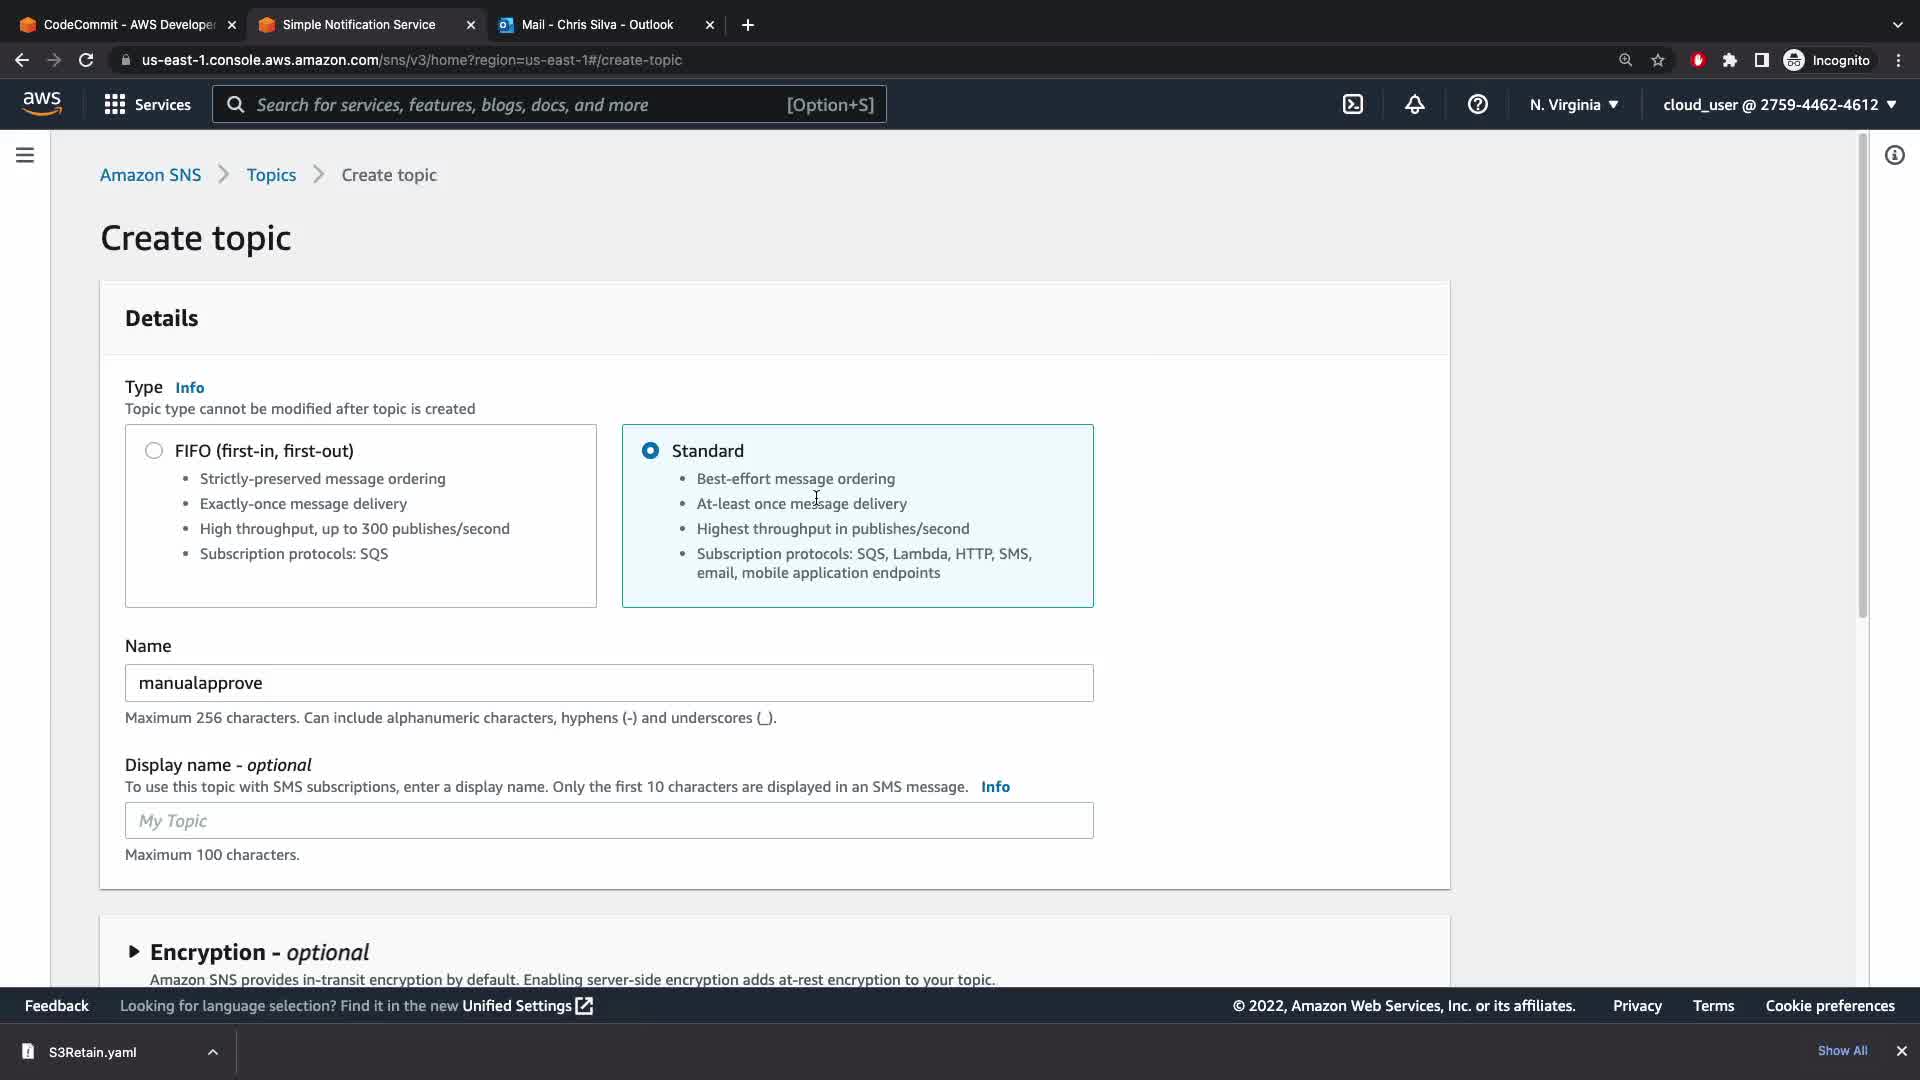
Task: Open the info panel icon
Action: click(1894, 155)
